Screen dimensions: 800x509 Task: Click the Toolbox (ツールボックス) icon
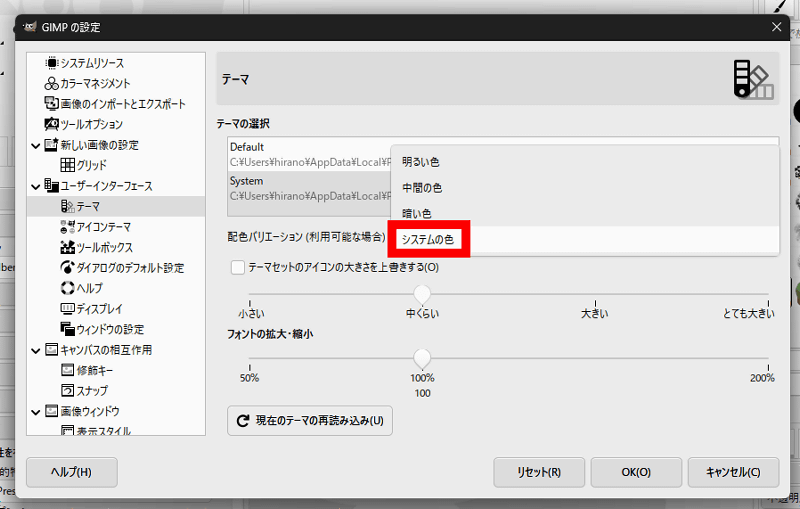pos(68,247)
